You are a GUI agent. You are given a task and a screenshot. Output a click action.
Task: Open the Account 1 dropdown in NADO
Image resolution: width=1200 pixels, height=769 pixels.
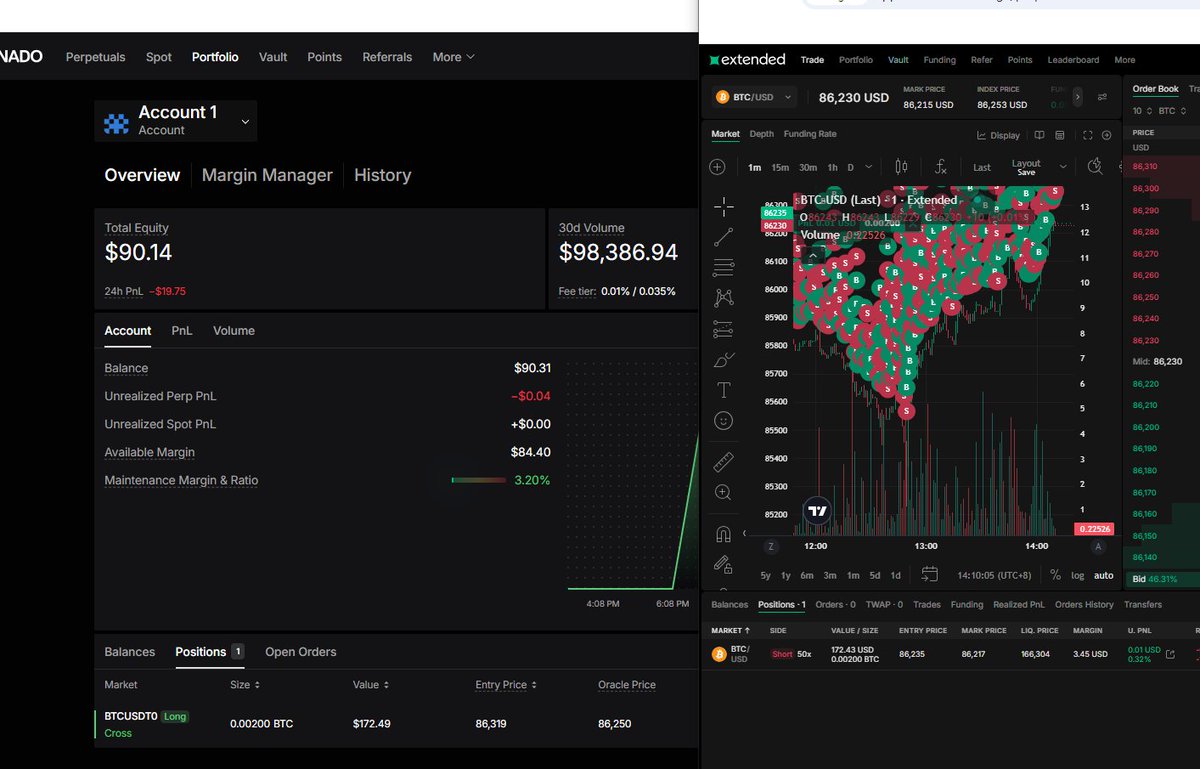click(x=246, y=122)
